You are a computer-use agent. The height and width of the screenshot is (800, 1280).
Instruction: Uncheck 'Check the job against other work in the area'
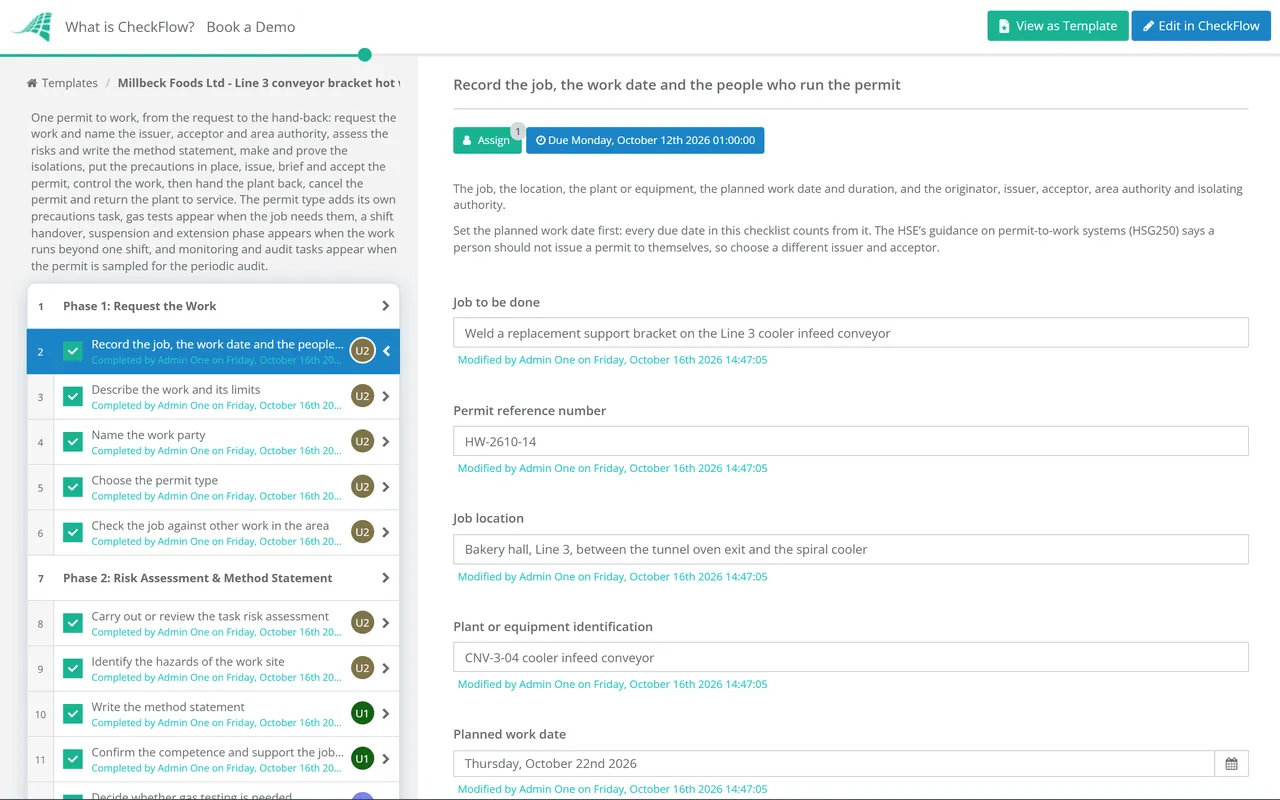pos(73,532)
